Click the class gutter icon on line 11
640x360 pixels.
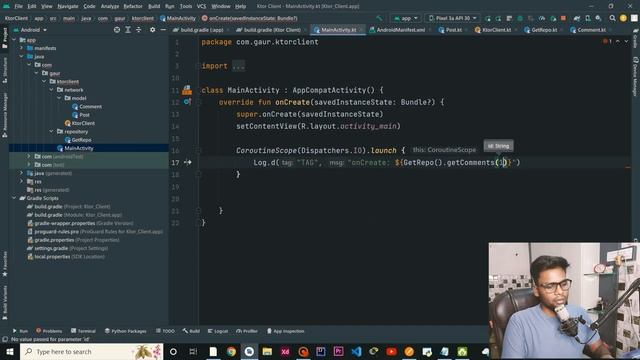coord(187,90)
